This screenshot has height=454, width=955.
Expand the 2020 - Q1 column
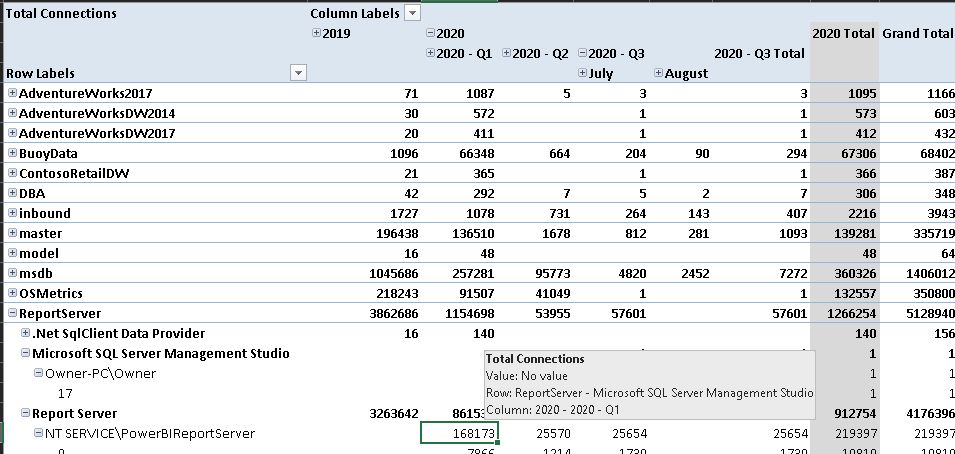pyautogui.click(x=431, y=53)
